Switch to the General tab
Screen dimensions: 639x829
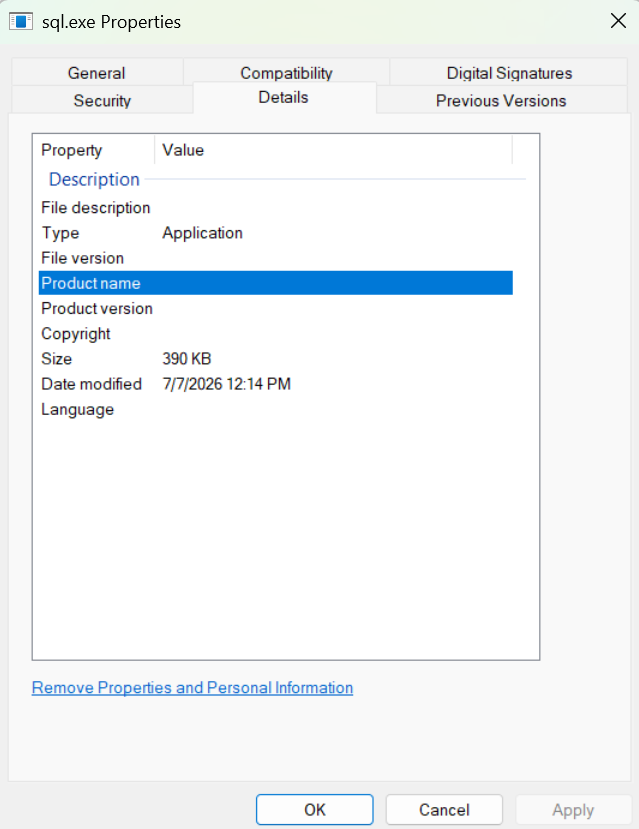pos(97,72)
